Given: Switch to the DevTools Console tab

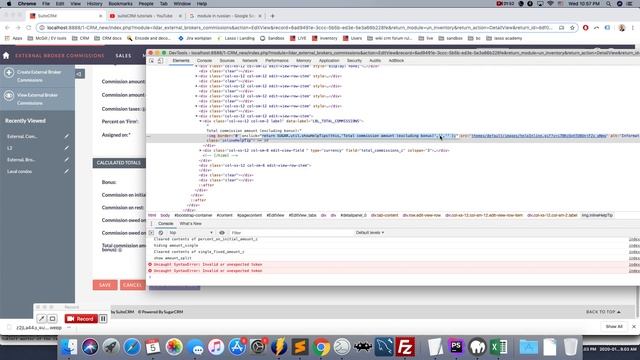Looking at the screenshot, I should (204, 60).
